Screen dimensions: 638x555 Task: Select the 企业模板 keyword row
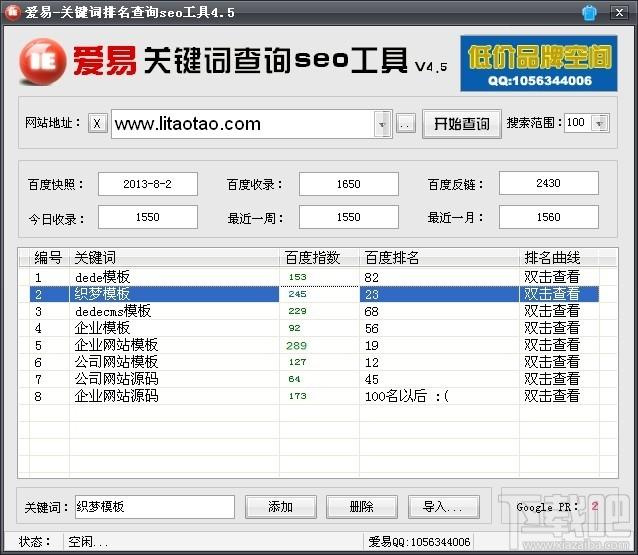coord(314,328)
